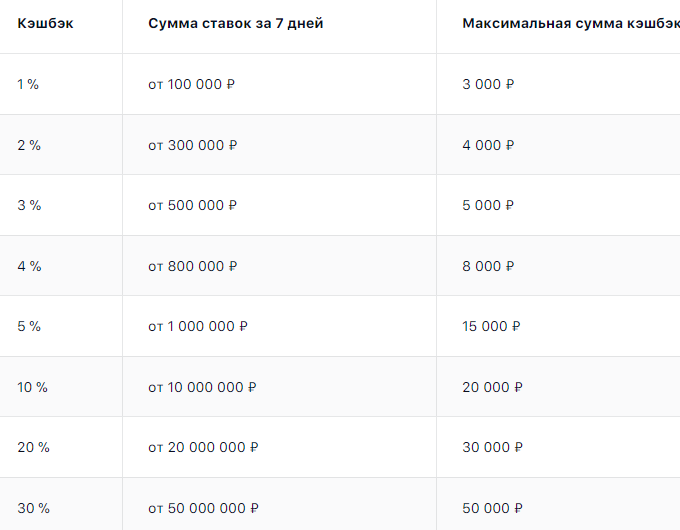Select the "от 300 000 ₽" cell
The height and width of the screenshot is (530, 680).
193,145
